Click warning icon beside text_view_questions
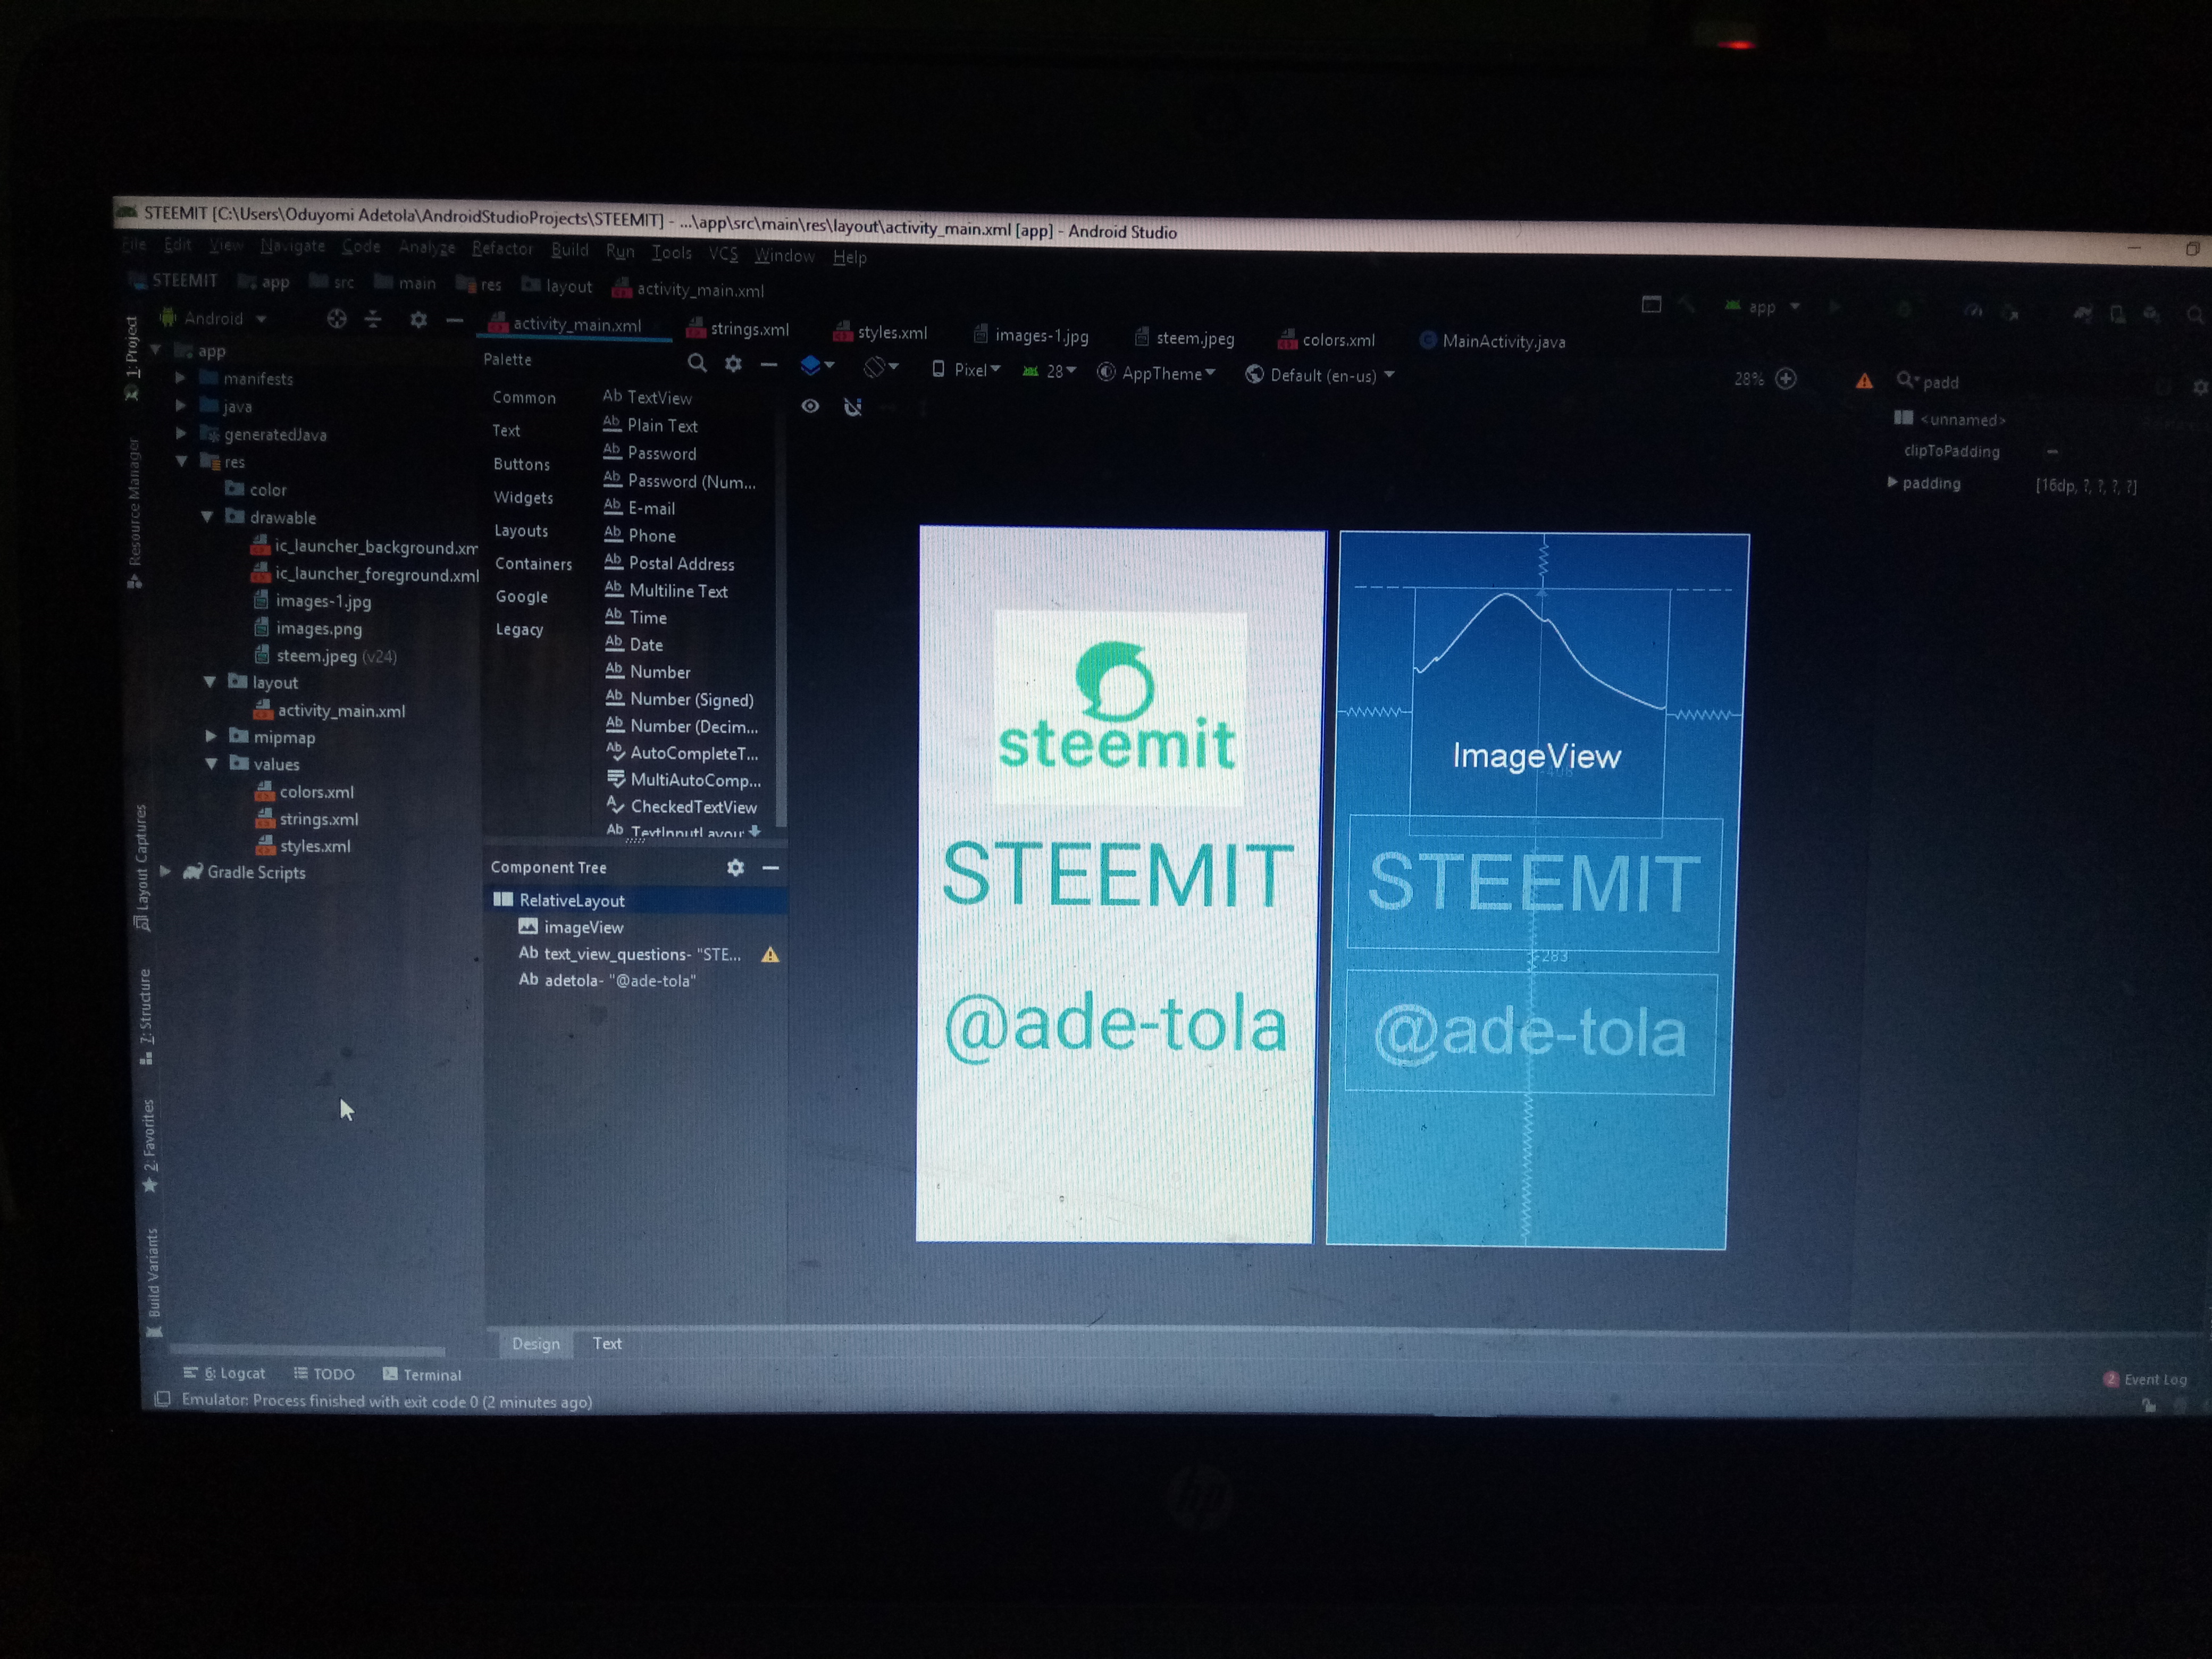 770,955
